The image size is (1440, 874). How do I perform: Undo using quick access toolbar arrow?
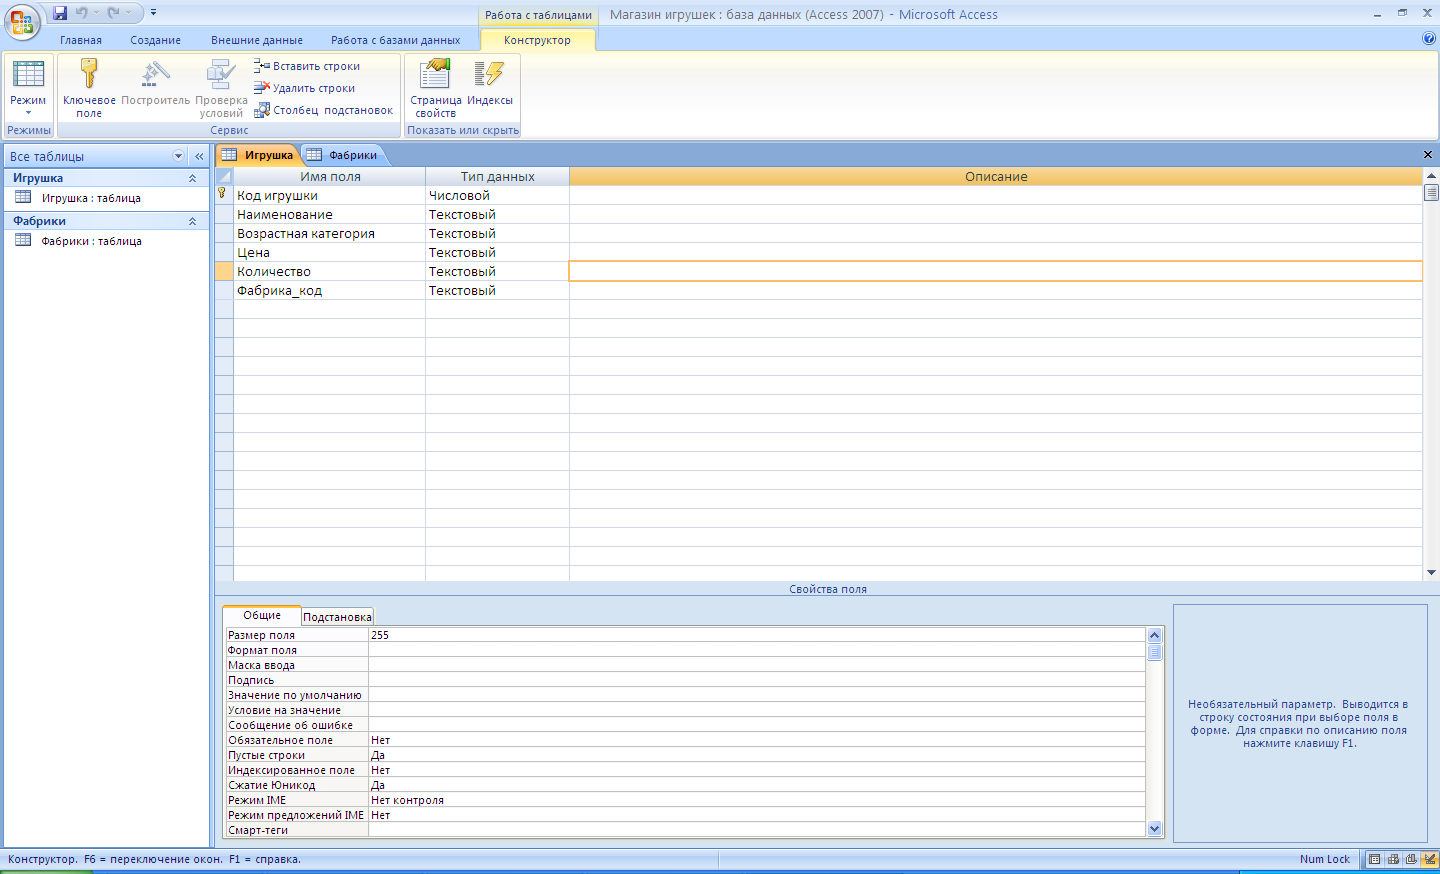(x=82, y=13)
